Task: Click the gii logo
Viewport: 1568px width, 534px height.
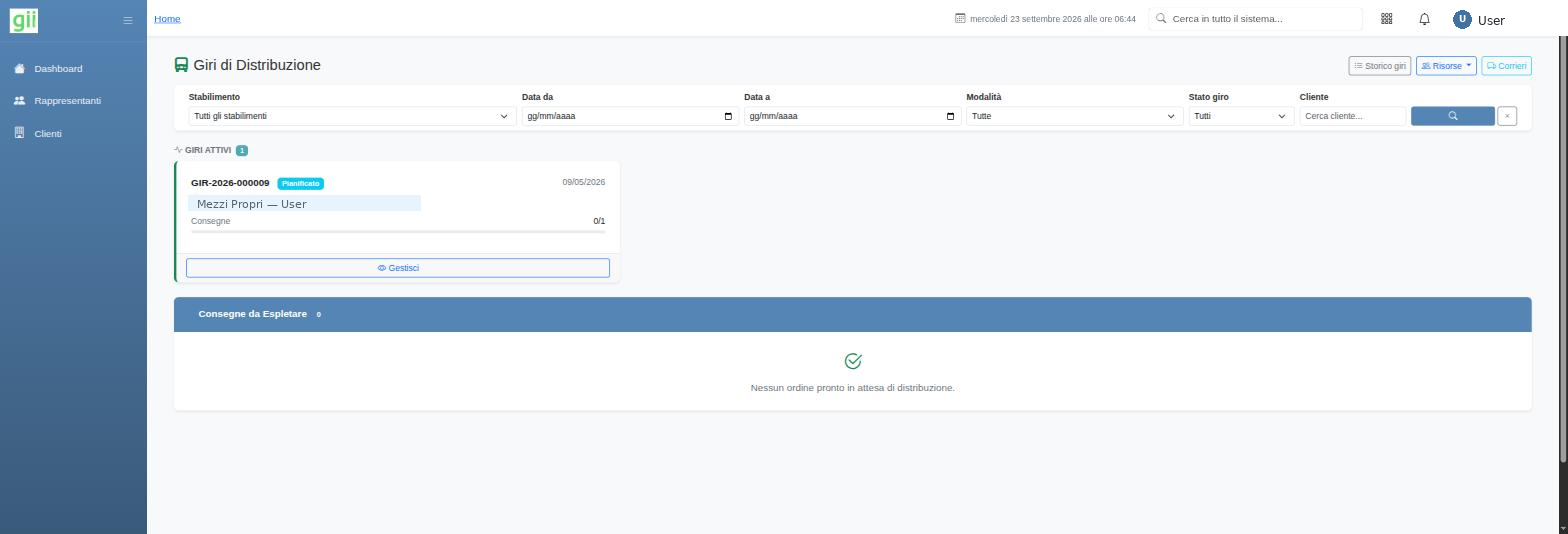Action: [x=24, y=19]
